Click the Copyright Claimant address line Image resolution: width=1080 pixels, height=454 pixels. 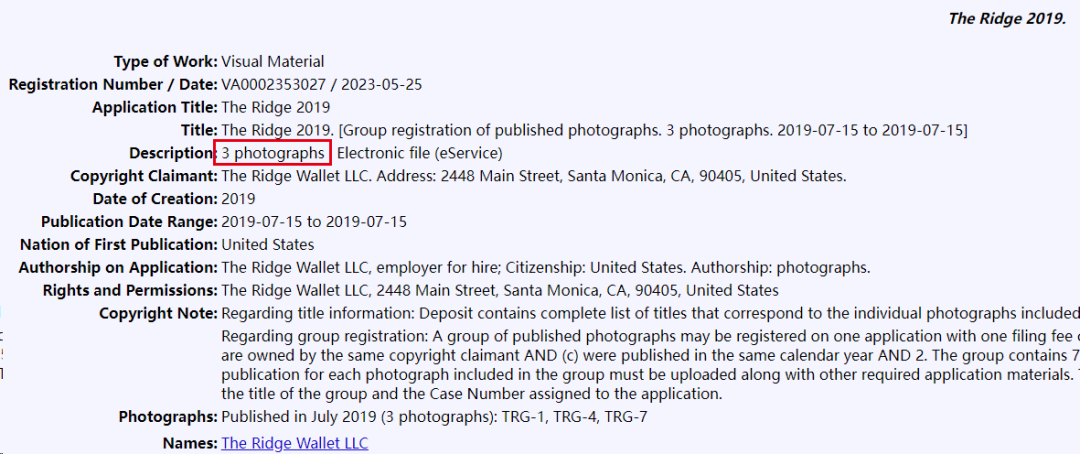(x=534, y=176)
